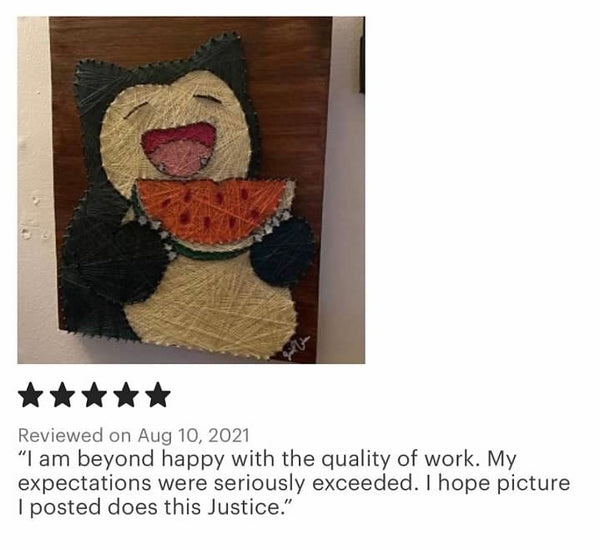The height and width of the screenshot is (550, 600).
Task: Click the fourth rating star
Action: click(126, 395)
